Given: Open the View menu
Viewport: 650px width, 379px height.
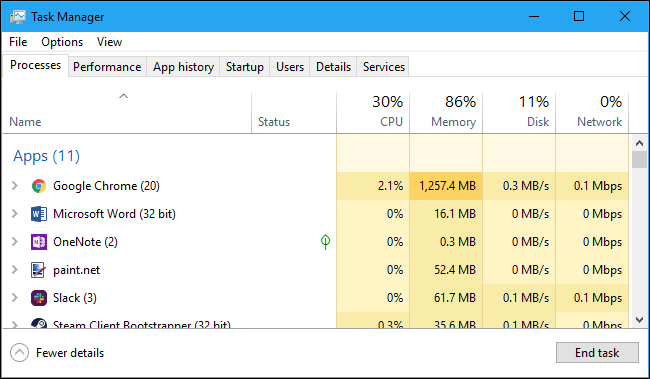Looking at the screenshot, I should (109, 42).
